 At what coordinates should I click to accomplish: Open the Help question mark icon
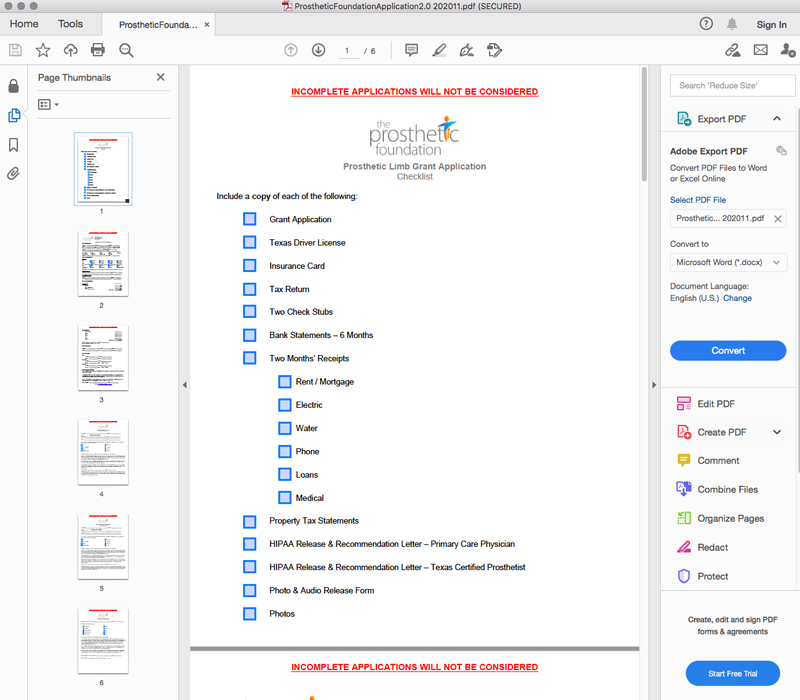pyautogui.click(x=706, y=24)
